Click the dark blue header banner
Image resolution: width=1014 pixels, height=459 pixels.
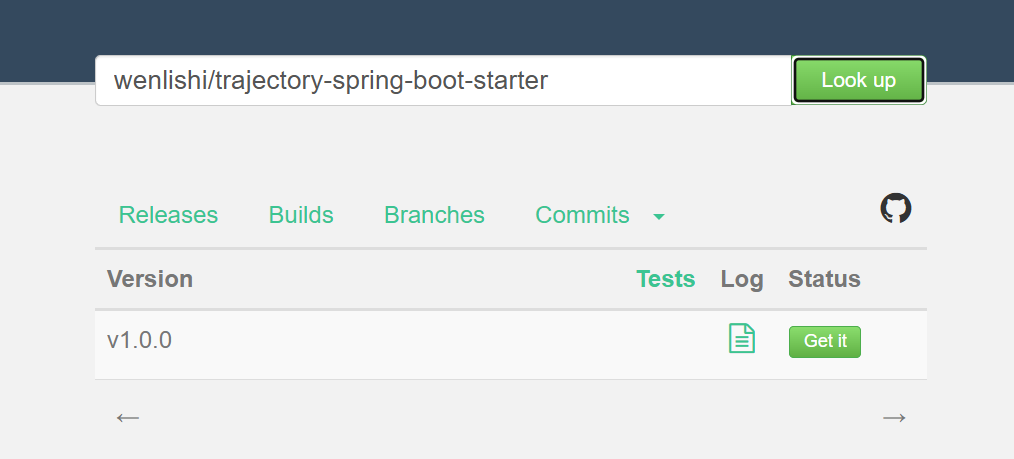[506, 25]
